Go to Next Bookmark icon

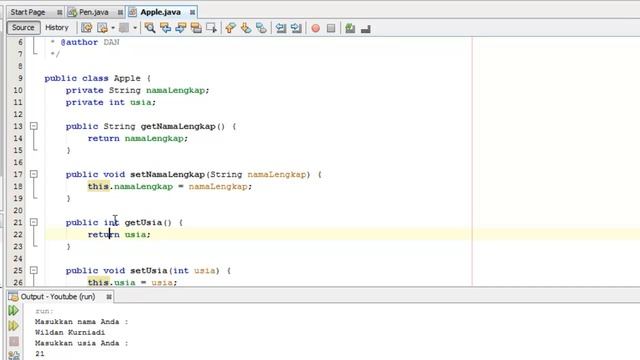coord(246,28)
